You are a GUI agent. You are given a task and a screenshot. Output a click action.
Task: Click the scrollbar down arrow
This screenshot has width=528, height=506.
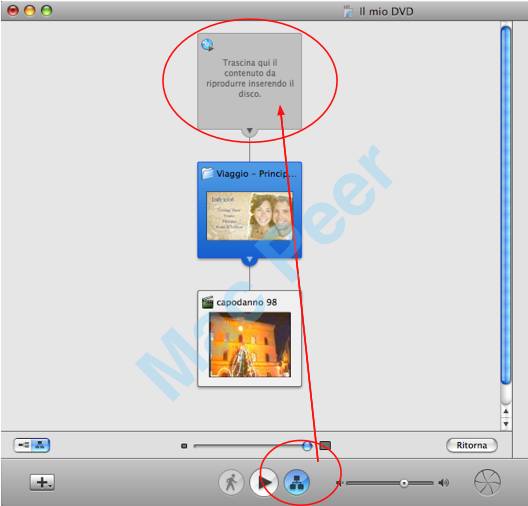click(505, 424)
